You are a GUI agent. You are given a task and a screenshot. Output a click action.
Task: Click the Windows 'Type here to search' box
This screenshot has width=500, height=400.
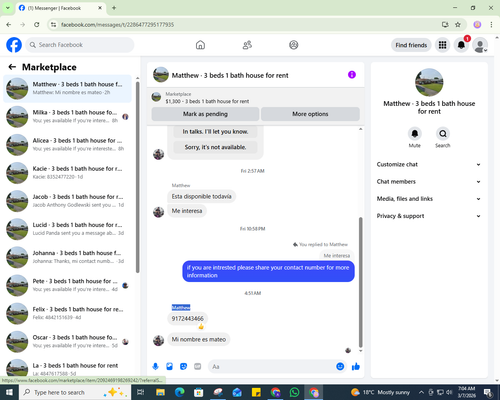tap(75, 392)
